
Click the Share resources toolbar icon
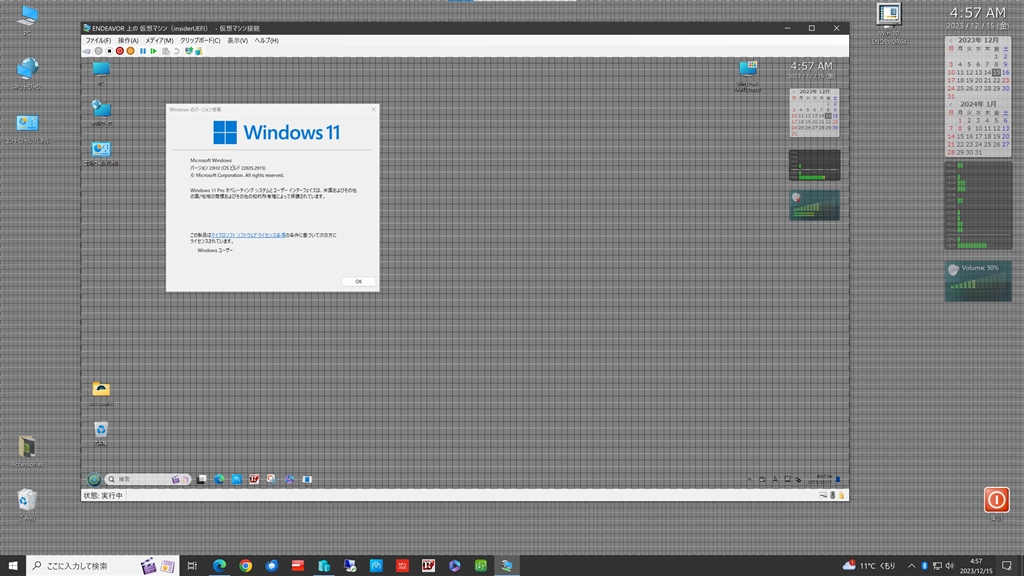tap(199, 51)
